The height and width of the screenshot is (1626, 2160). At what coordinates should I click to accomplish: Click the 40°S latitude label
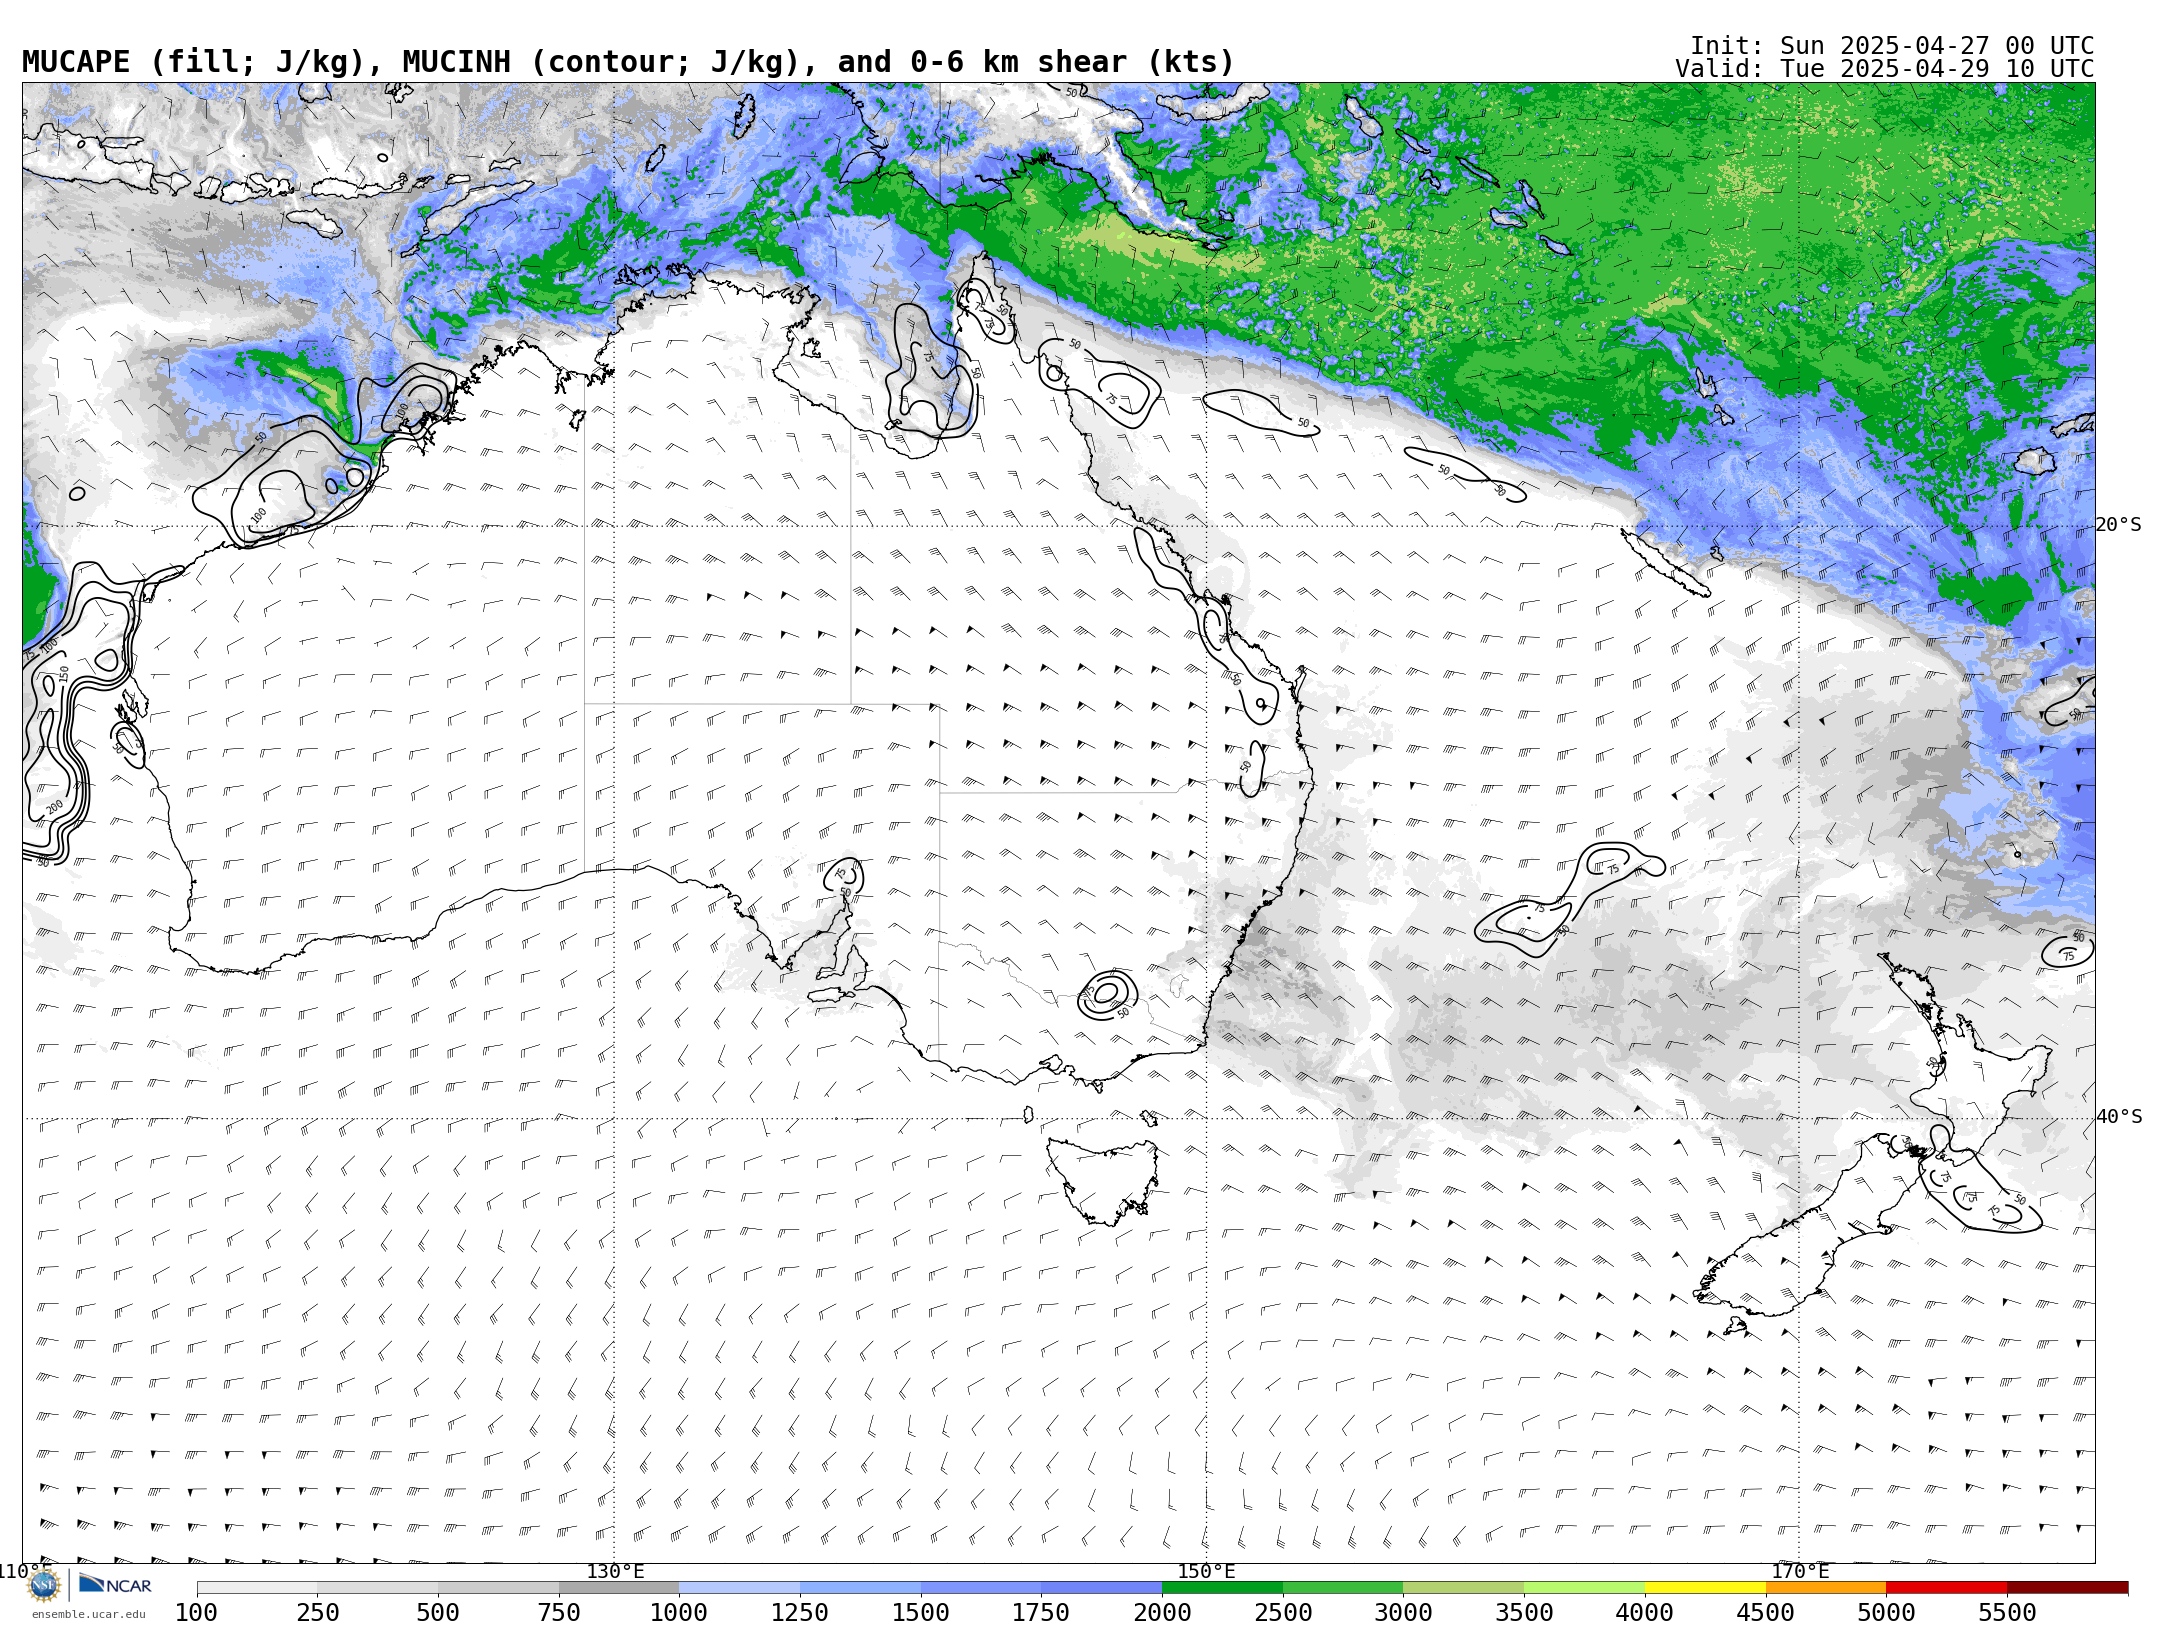[x=2119, y=1117]
